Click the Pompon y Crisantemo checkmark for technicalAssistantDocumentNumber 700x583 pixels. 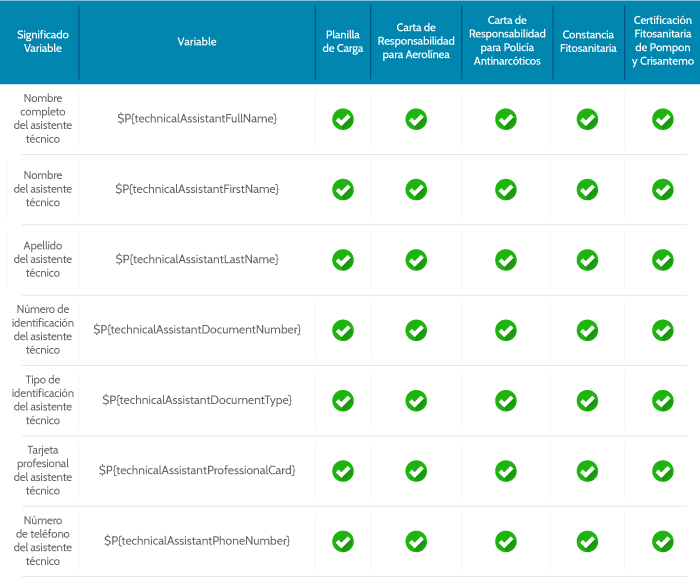tap(663, 330)
